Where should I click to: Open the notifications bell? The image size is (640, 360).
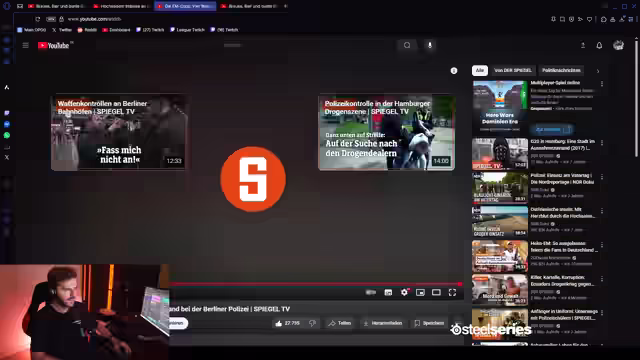click(599, 45)
